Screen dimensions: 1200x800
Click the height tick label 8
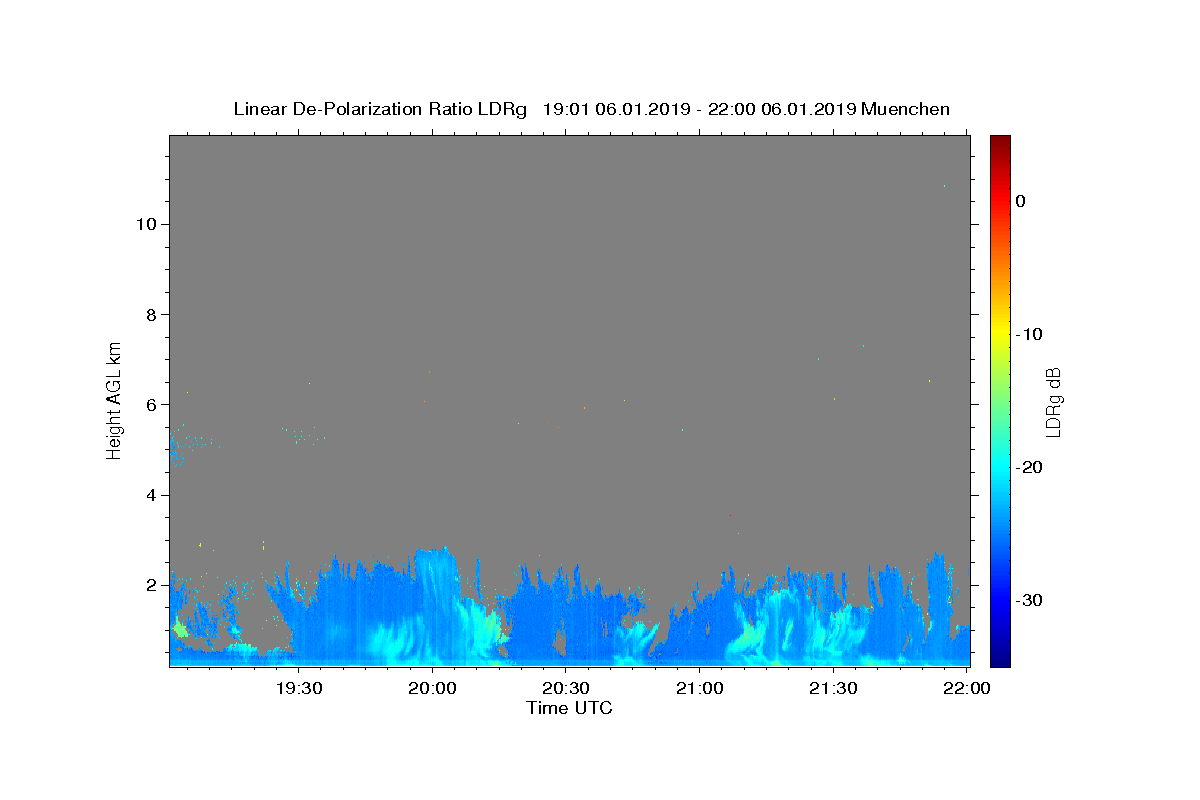tap(151, 314)
